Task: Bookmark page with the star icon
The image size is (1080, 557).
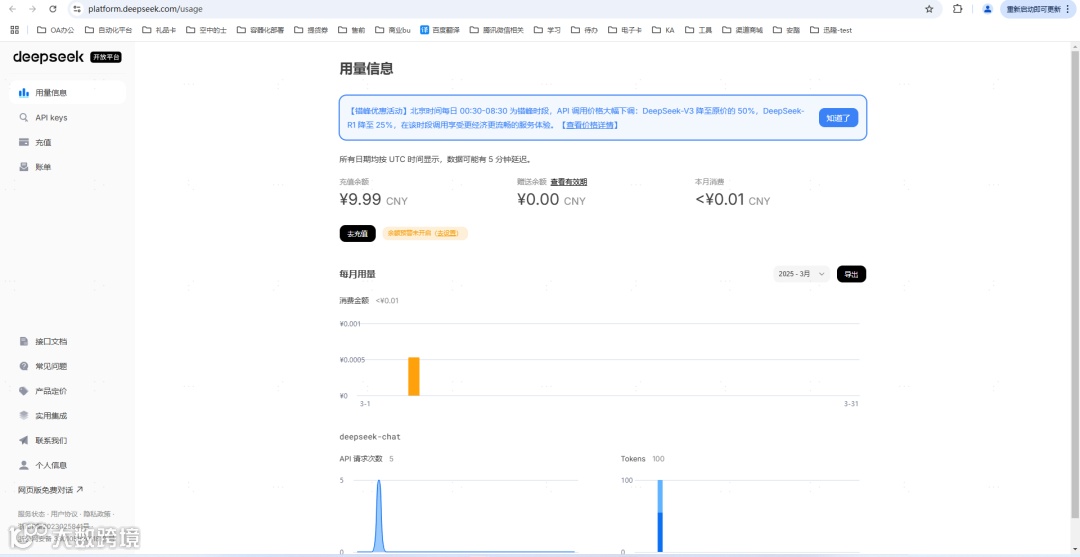Action: point(929,9)
